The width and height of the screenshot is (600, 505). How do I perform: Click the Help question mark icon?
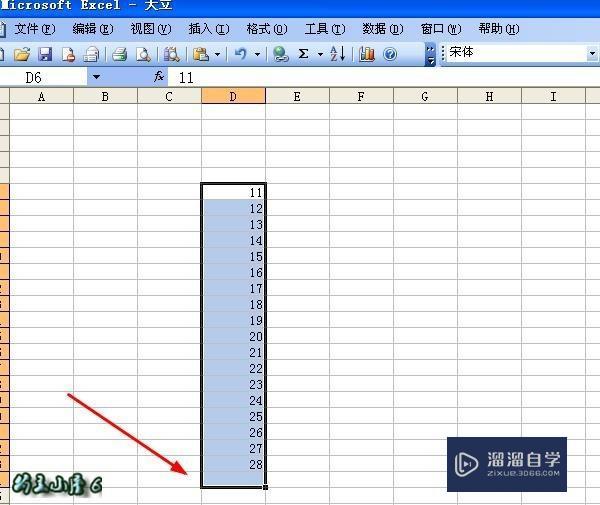(390, 54)
